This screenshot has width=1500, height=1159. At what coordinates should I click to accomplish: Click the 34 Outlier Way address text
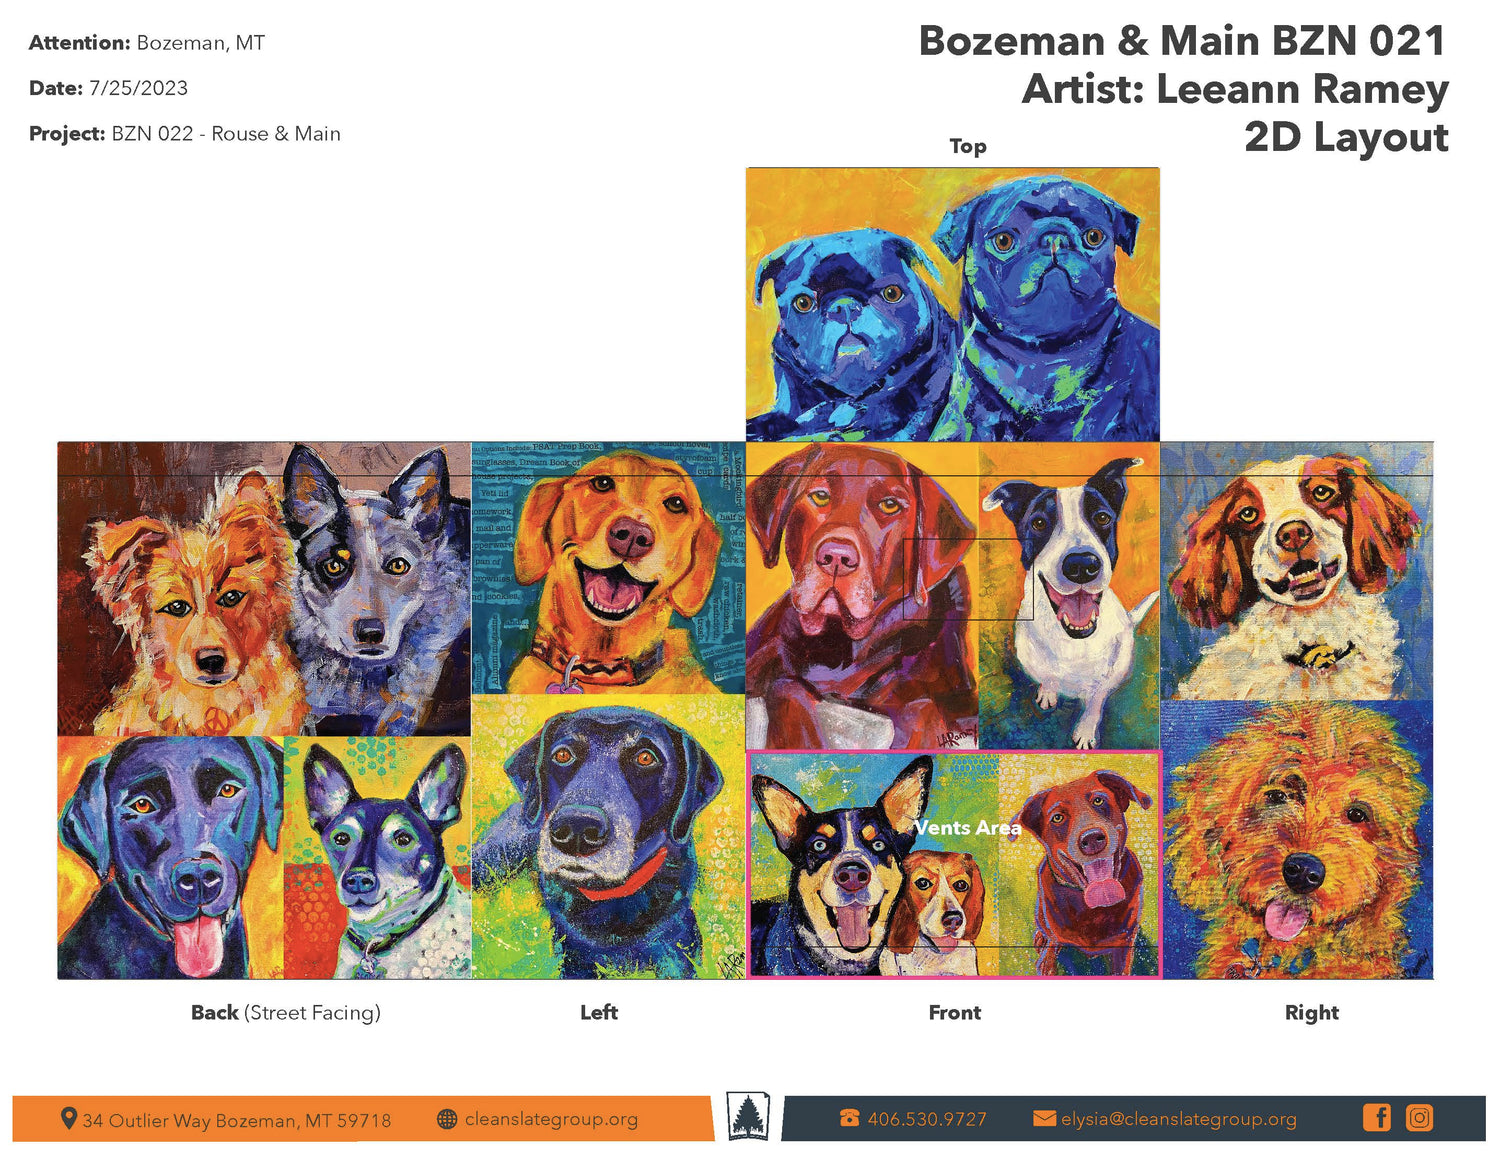point(237,1120)
